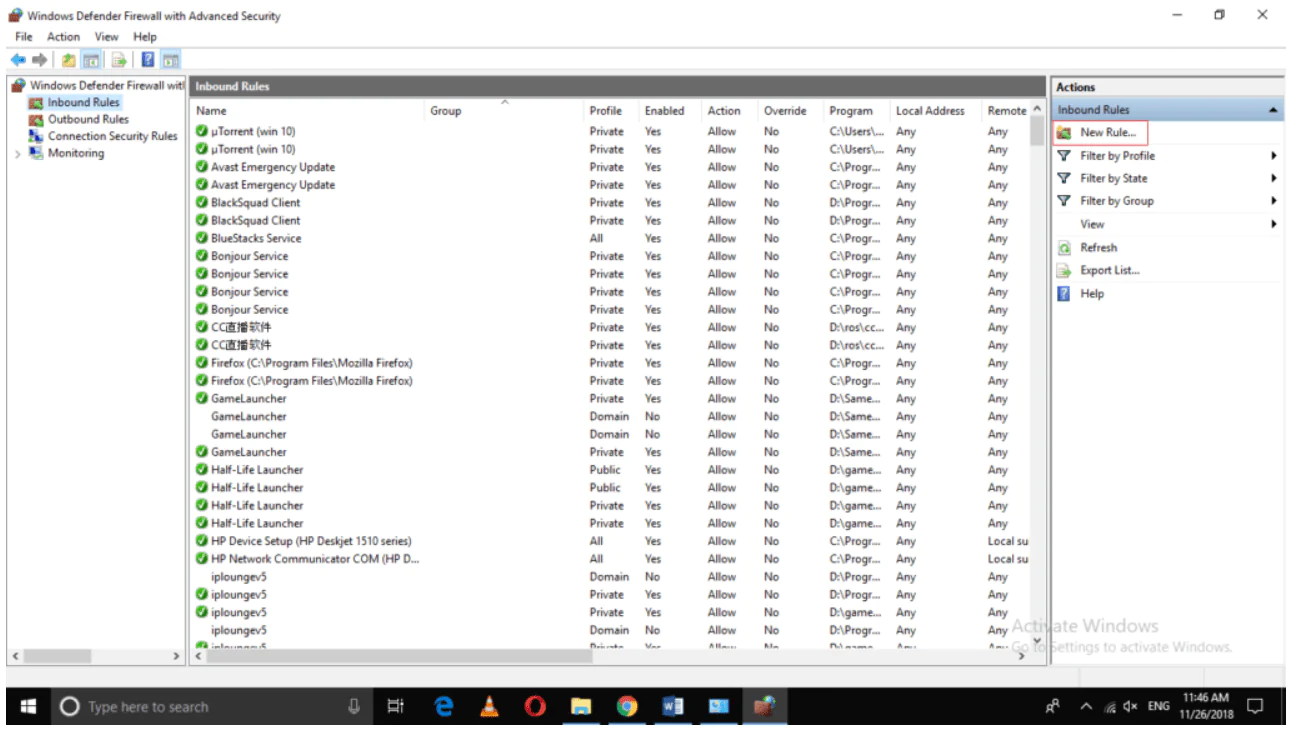Click the Back arrow toolbar icon
This screenshot has width=1299, height=734.
pos(18,60)
